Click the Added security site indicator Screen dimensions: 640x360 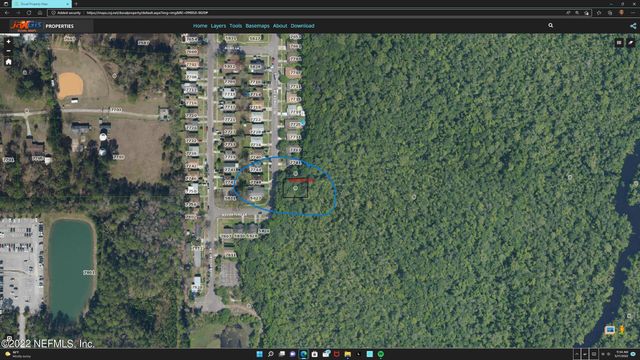[66, 13]
